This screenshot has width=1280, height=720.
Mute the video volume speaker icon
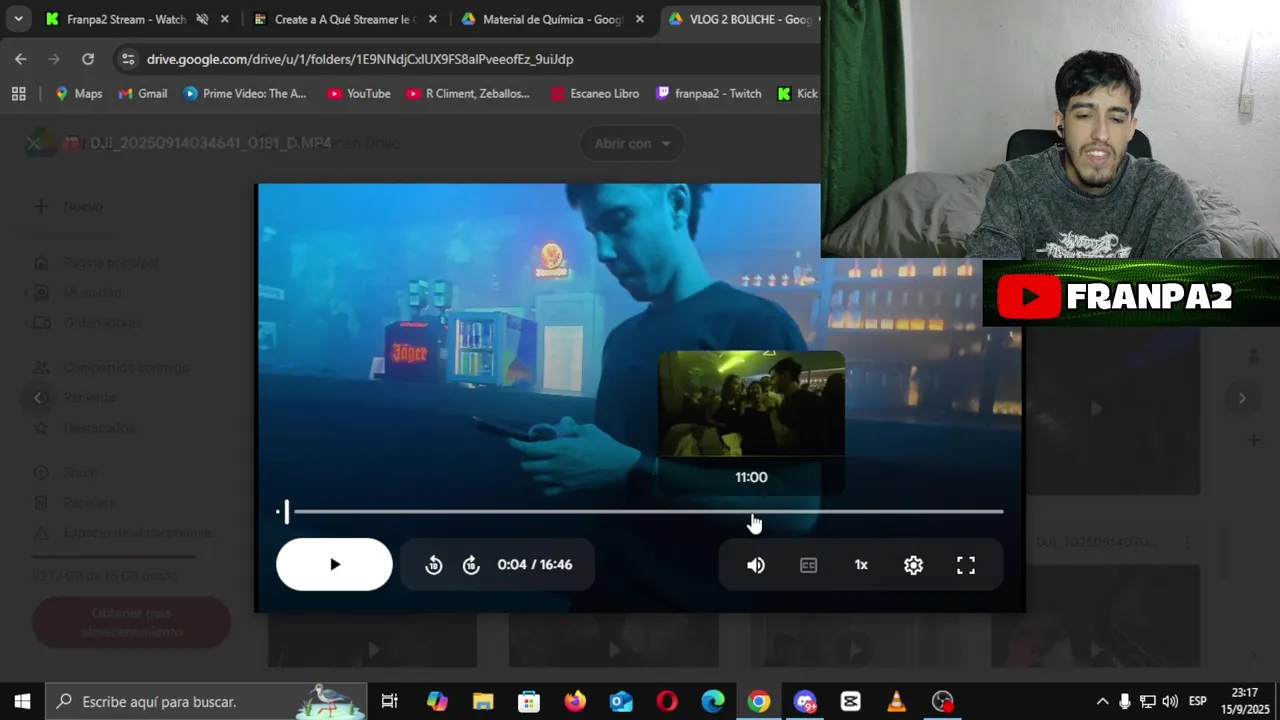point(756,565)
